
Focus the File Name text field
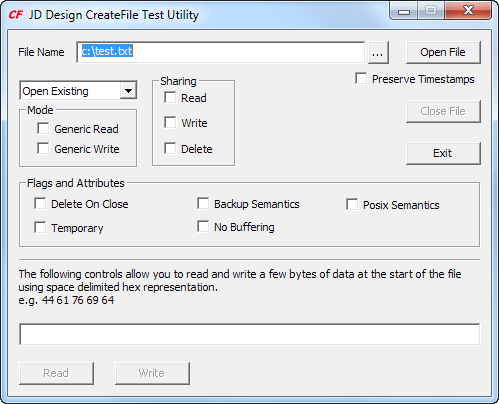221,52
